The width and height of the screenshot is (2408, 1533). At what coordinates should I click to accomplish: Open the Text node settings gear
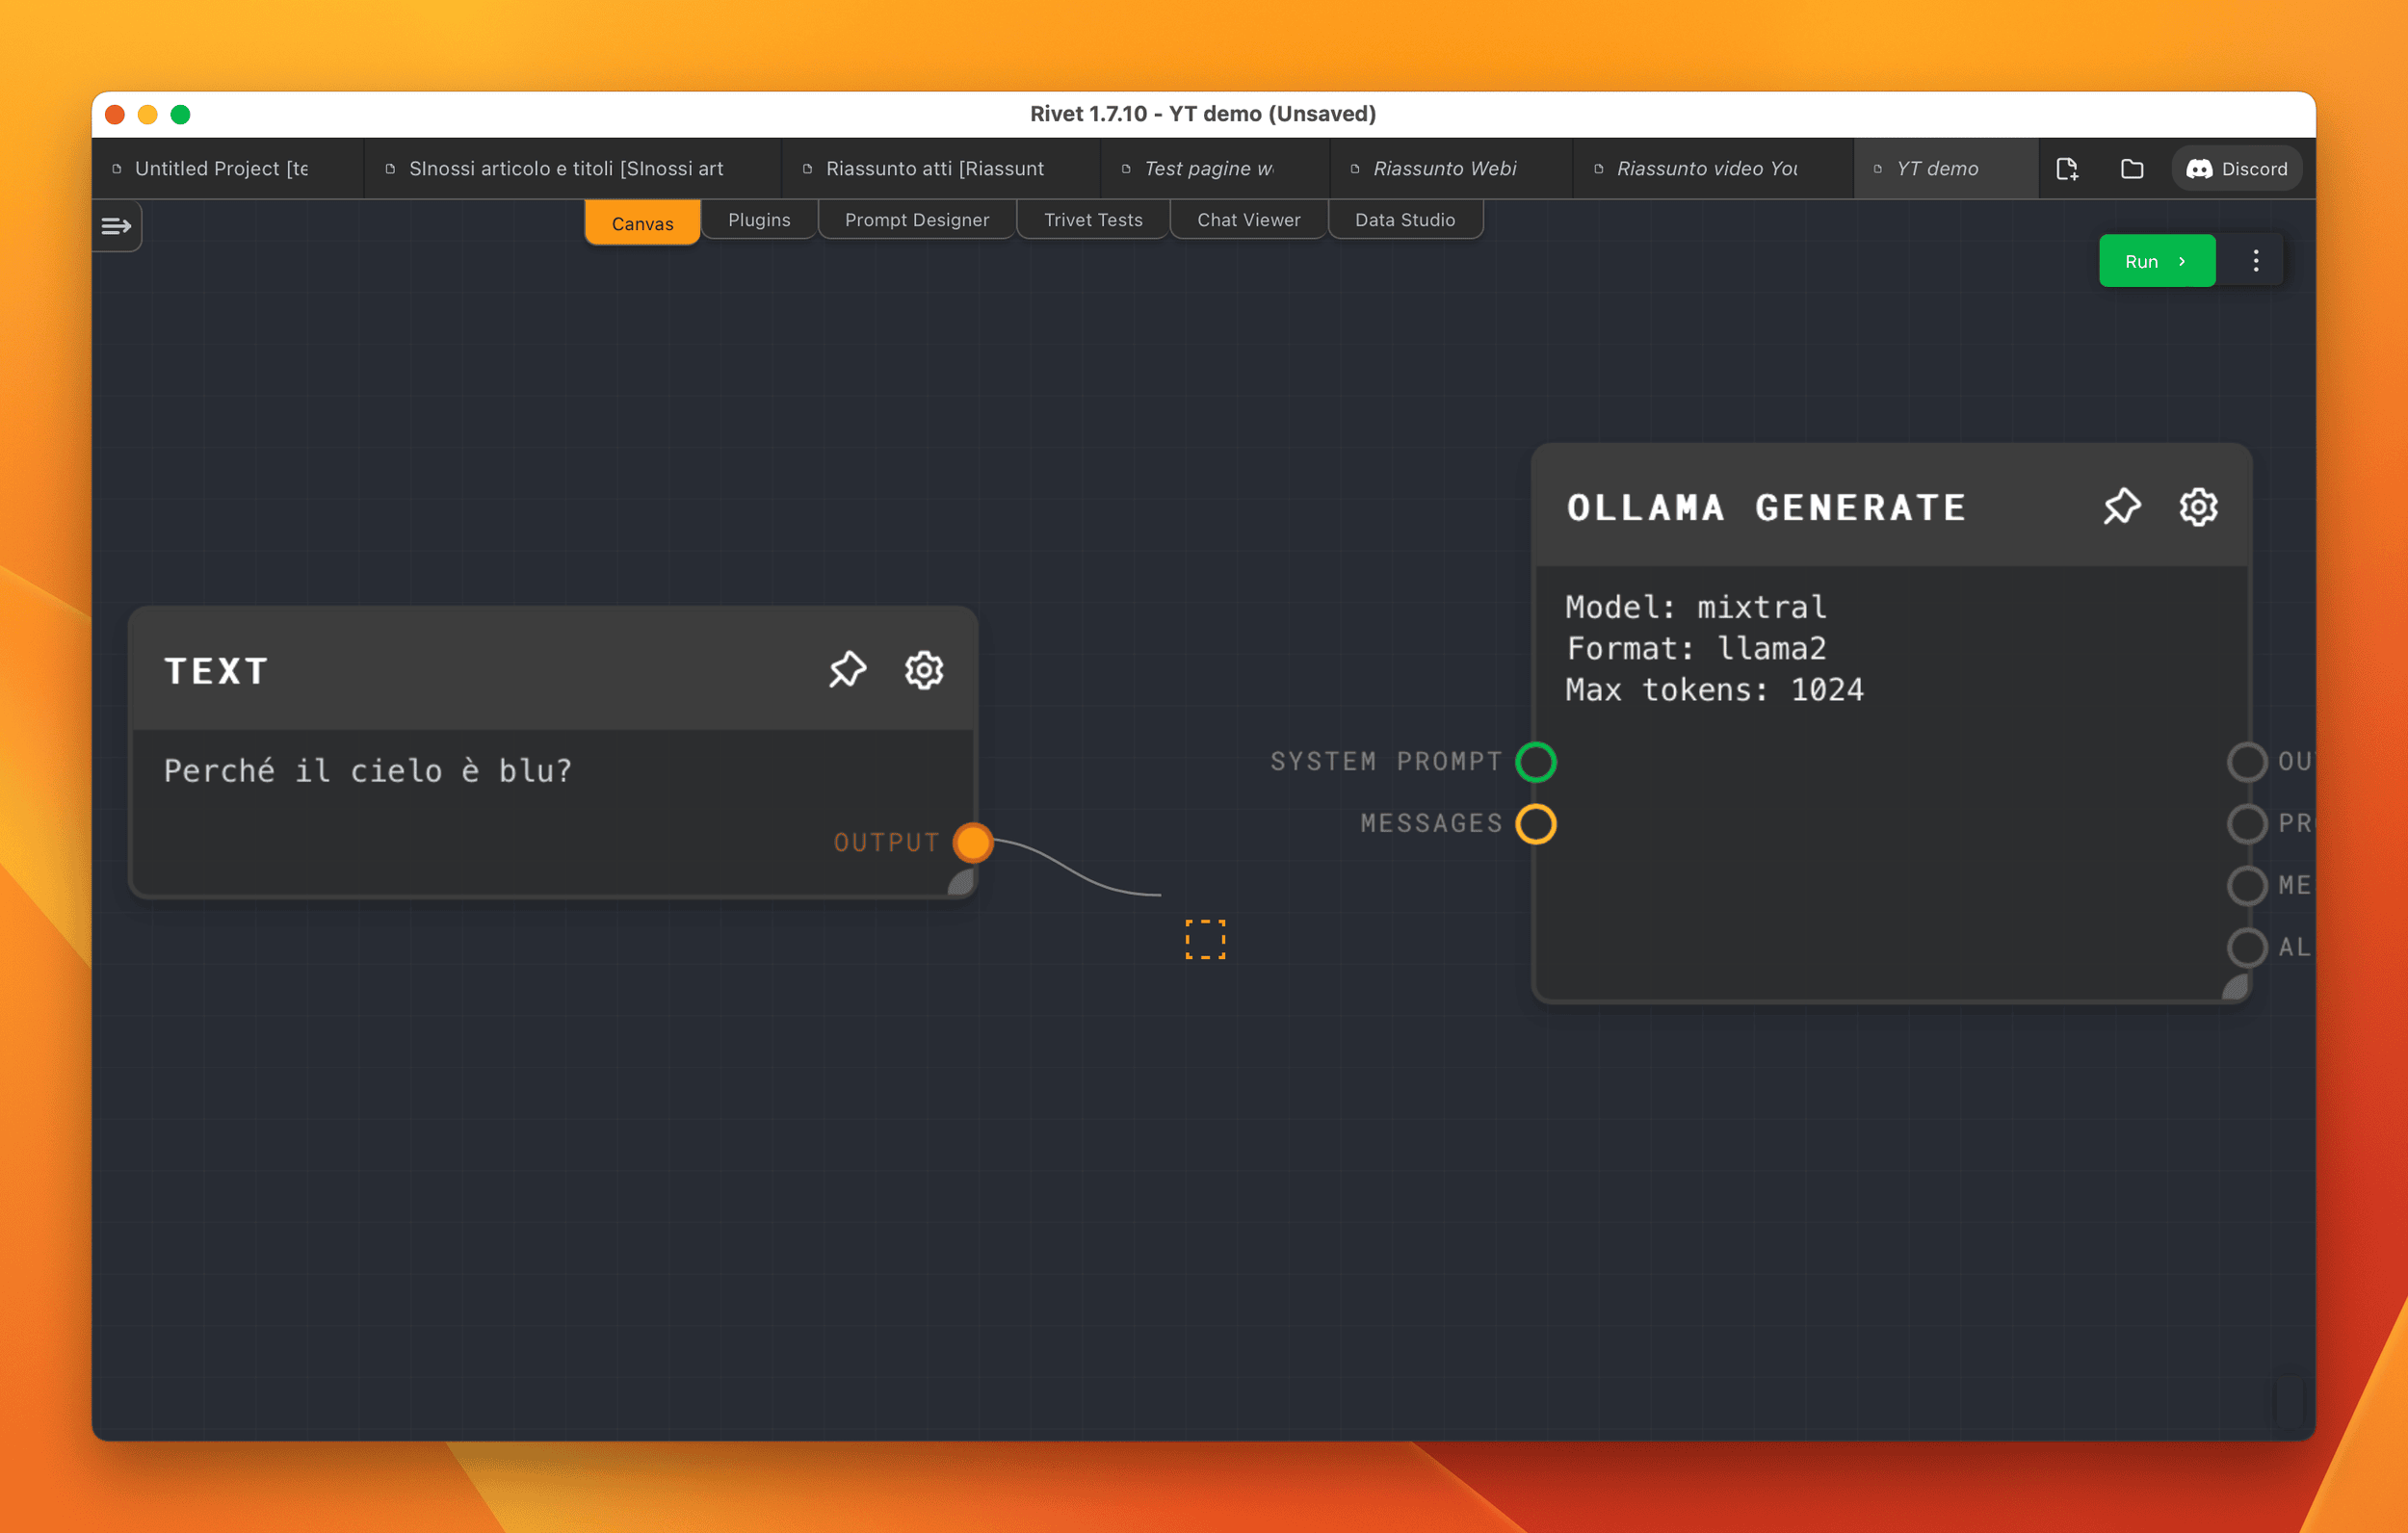(924, 670)
